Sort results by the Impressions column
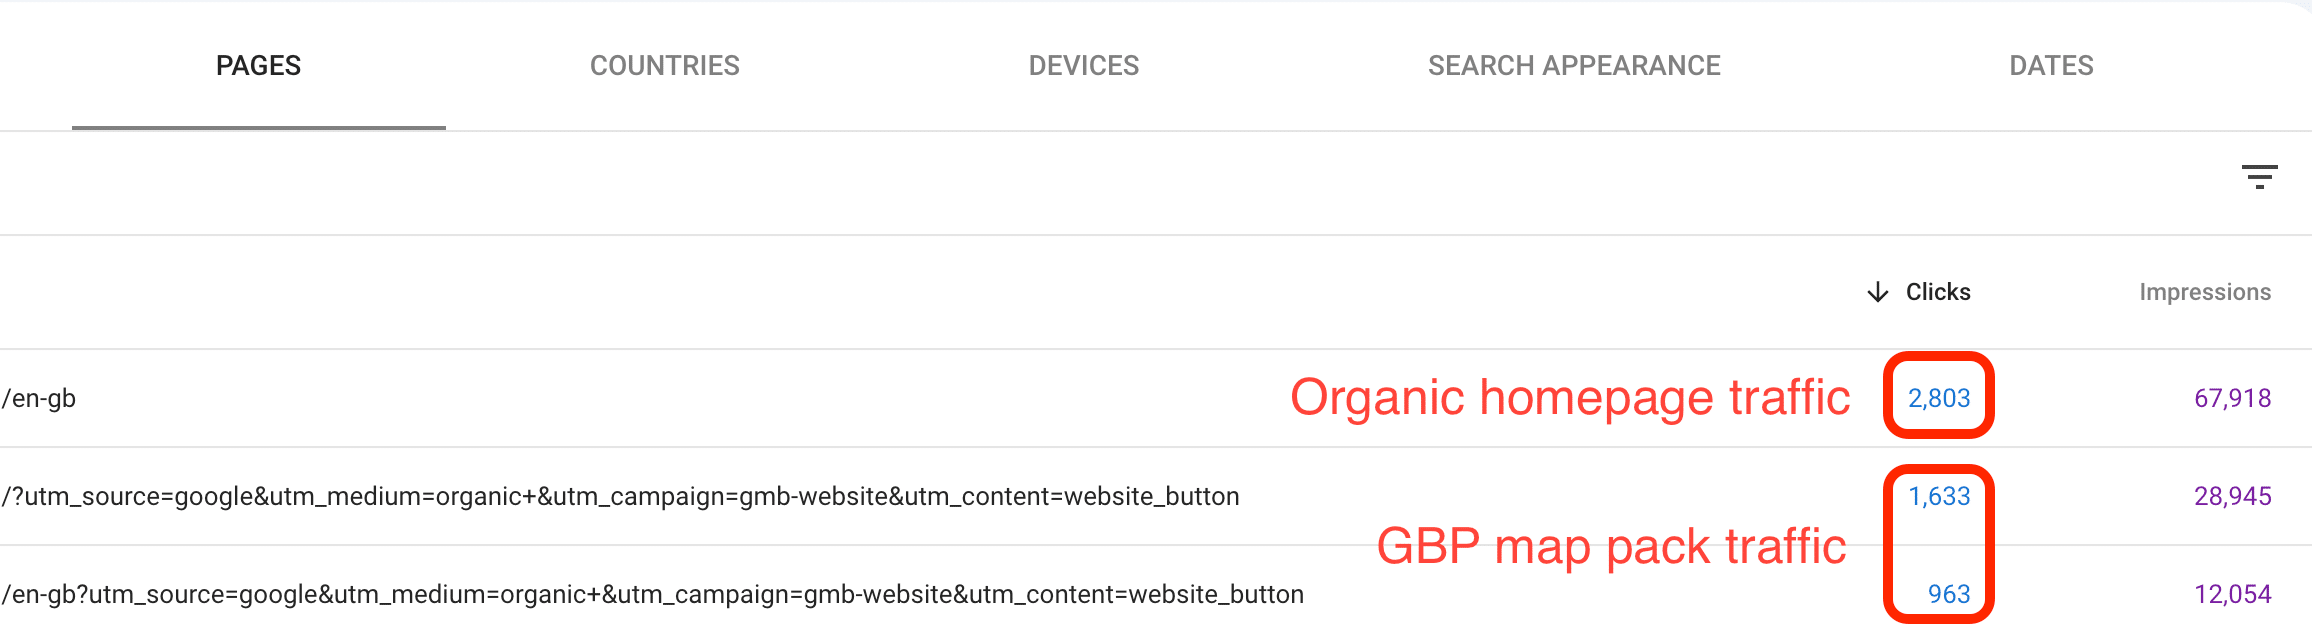The image size is (2312, 642). 2204,291
